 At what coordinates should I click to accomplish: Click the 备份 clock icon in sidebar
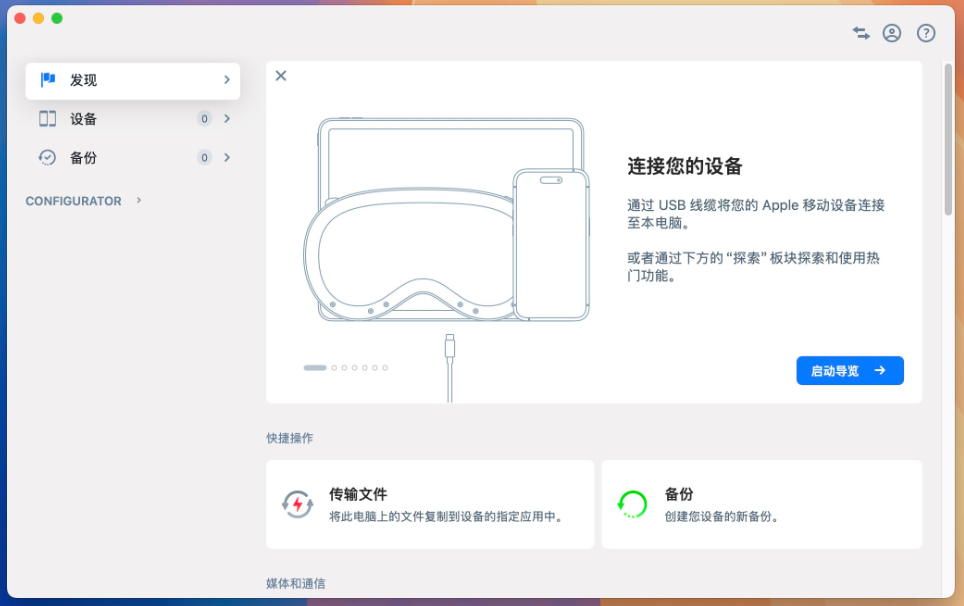coord(47,157)
